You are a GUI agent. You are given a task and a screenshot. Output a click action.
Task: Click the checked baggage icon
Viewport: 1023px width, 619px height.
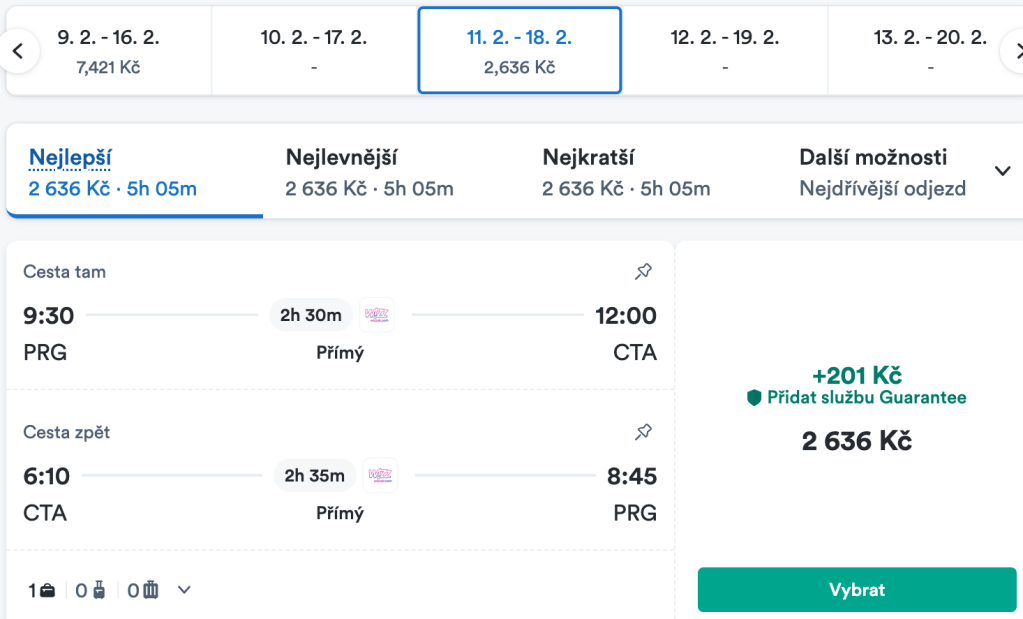coord(151,590)
